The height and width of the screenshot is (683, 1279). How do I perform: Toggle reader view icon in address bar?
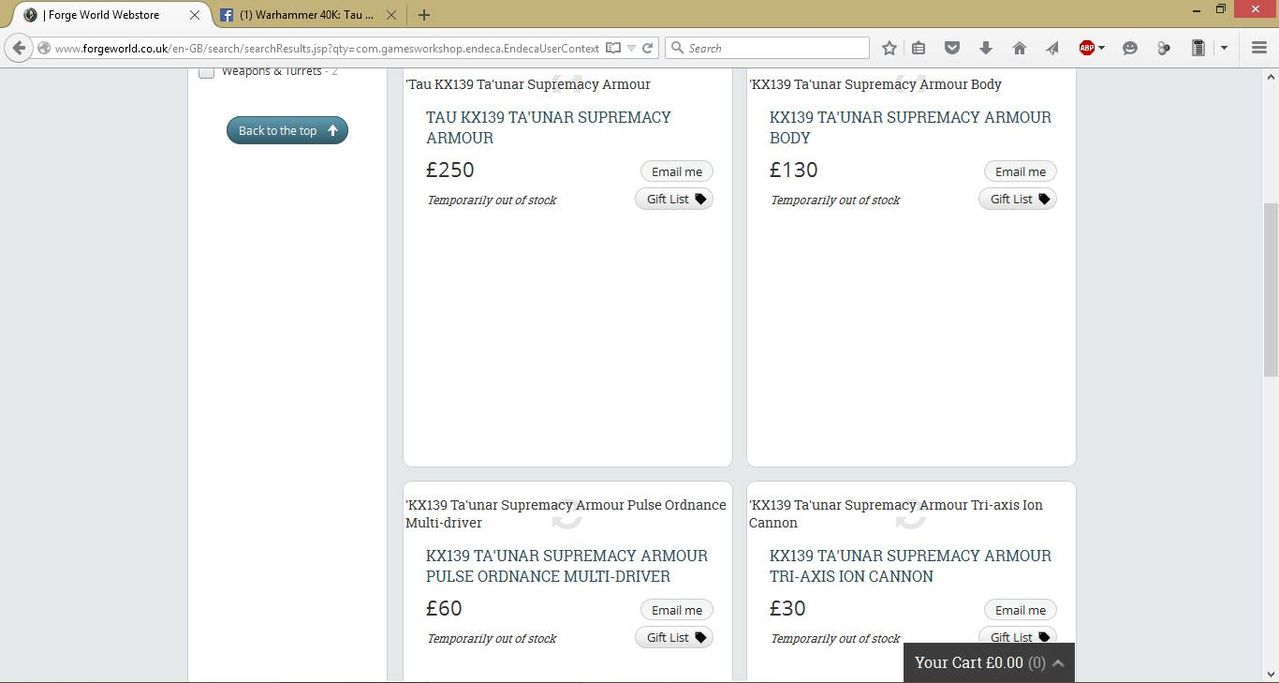coord(613,48)
